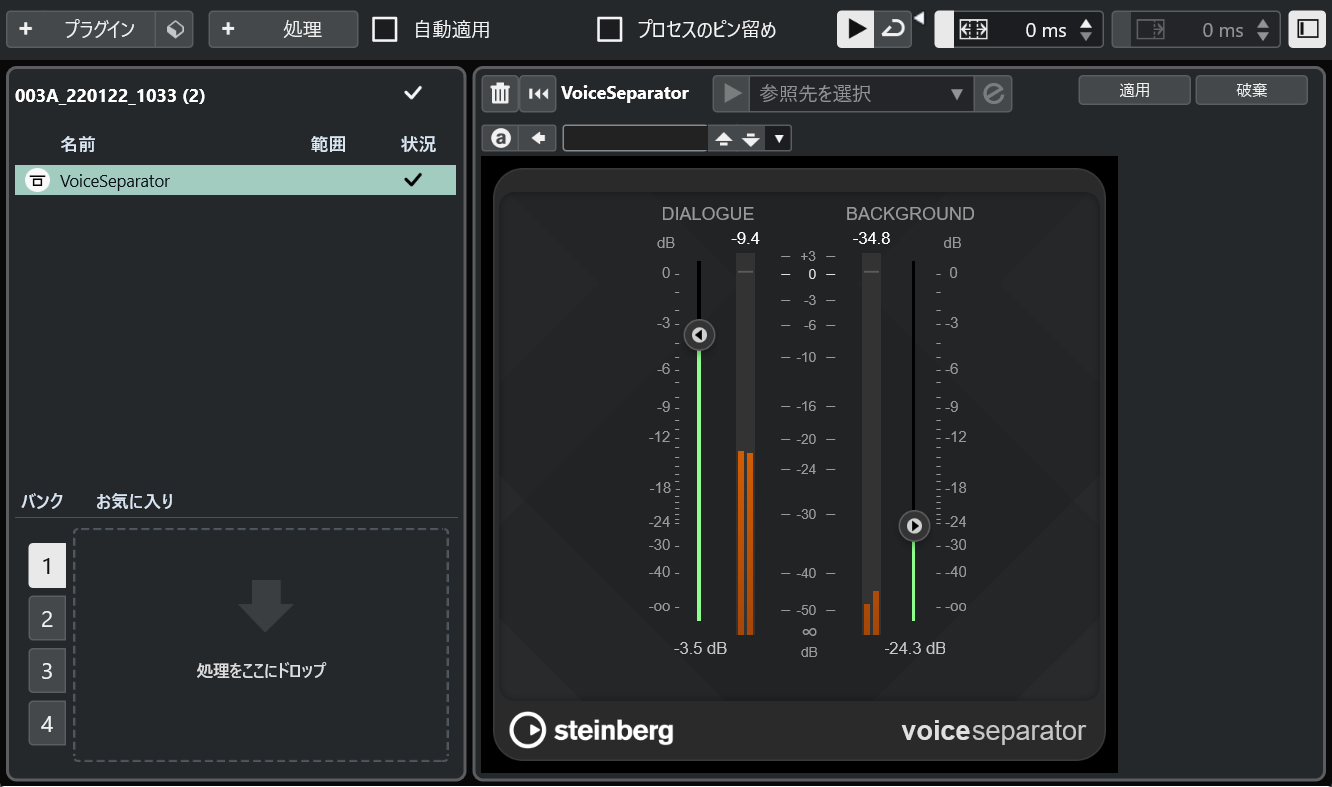The height and width of the screenshot is (787, 1332).
Task: Click the empty preset name field
Action: point(635,138)
